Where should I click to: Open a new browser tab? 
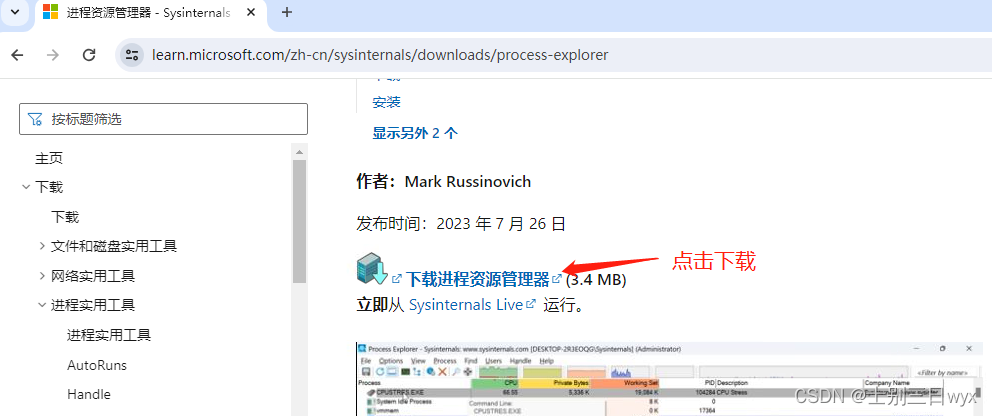[287, 12]
